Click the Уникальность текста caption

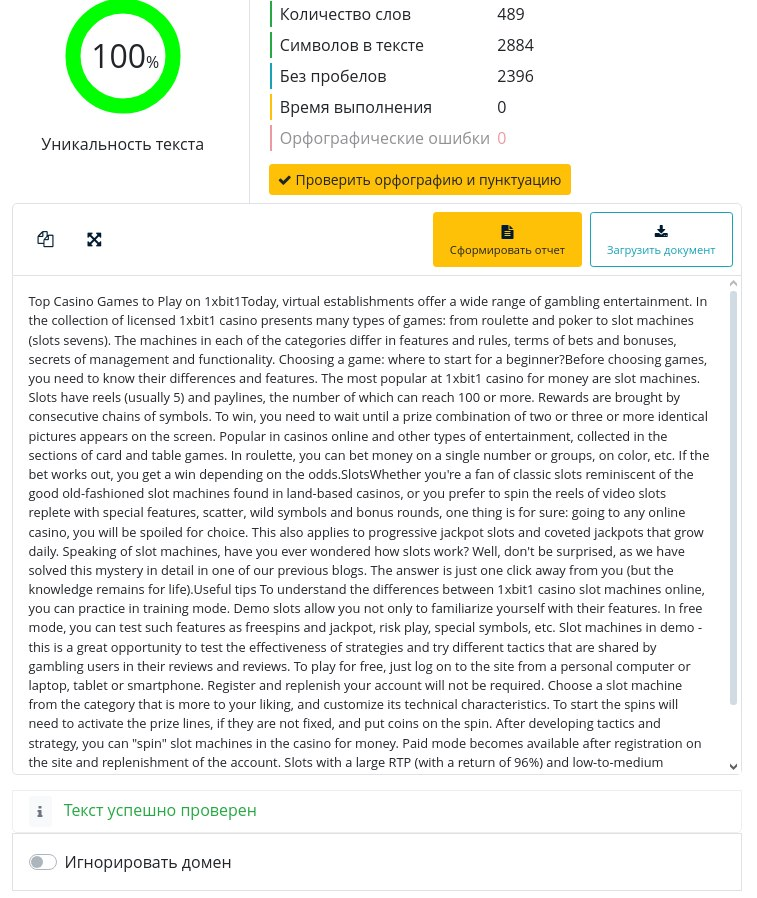click(123, 144)
